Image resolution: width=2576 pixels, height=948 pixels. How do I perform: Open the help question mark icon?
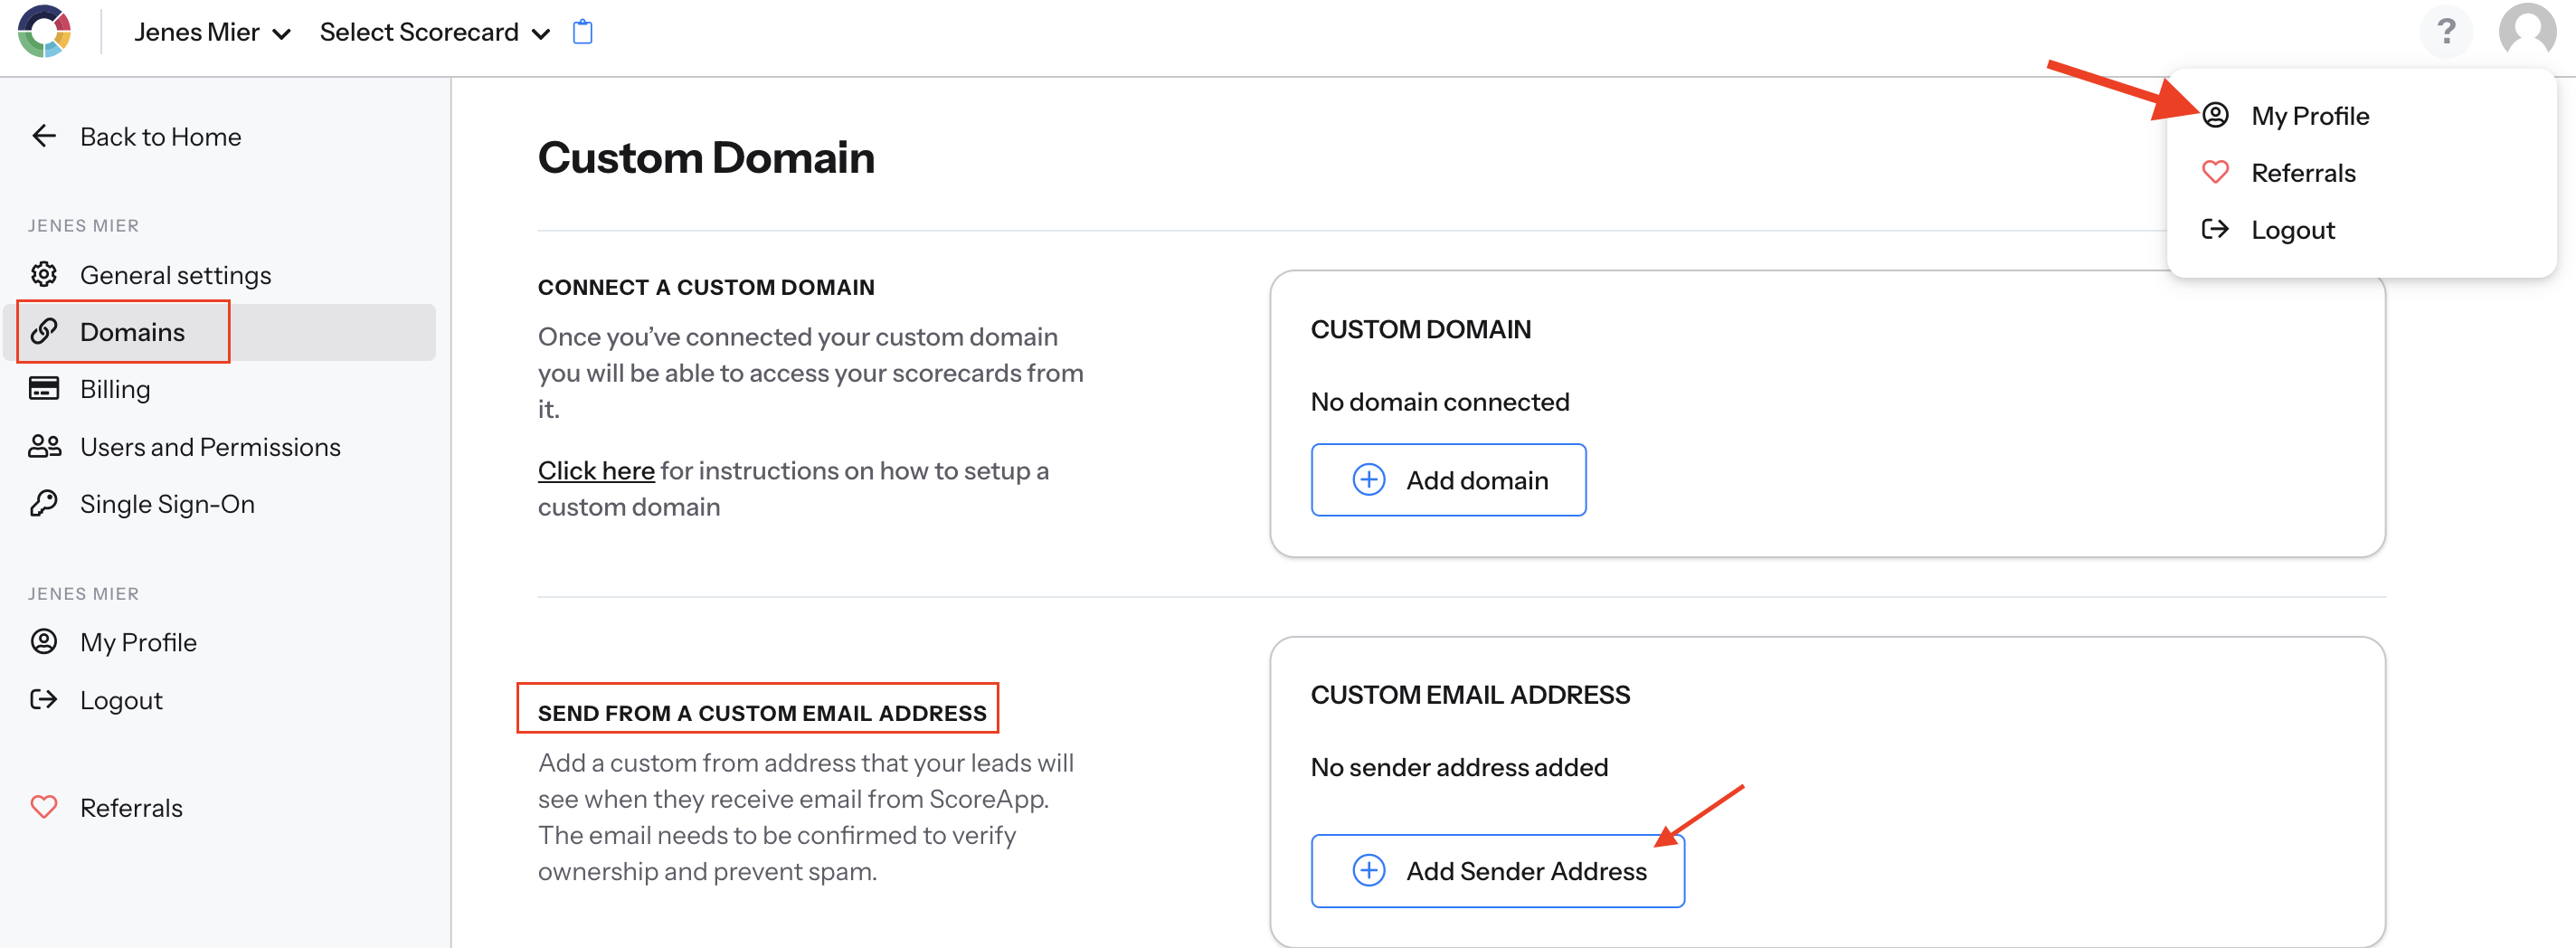coord(2446,31)
